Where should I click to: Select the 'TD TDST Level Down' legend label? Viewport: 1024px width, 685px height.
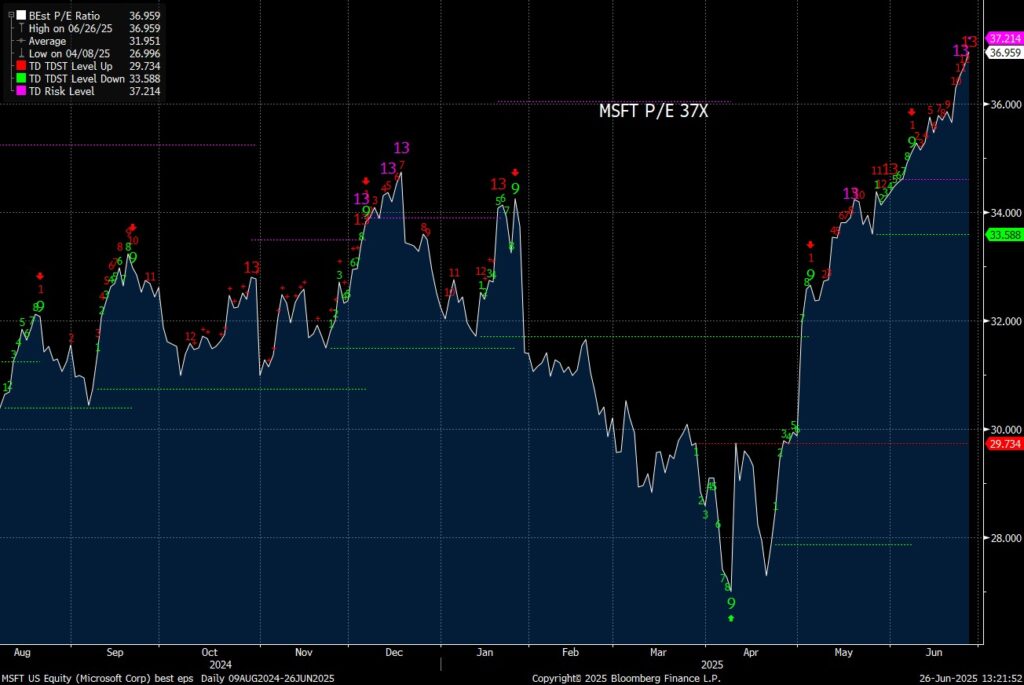pyautogui.click(x=76, y=78)
